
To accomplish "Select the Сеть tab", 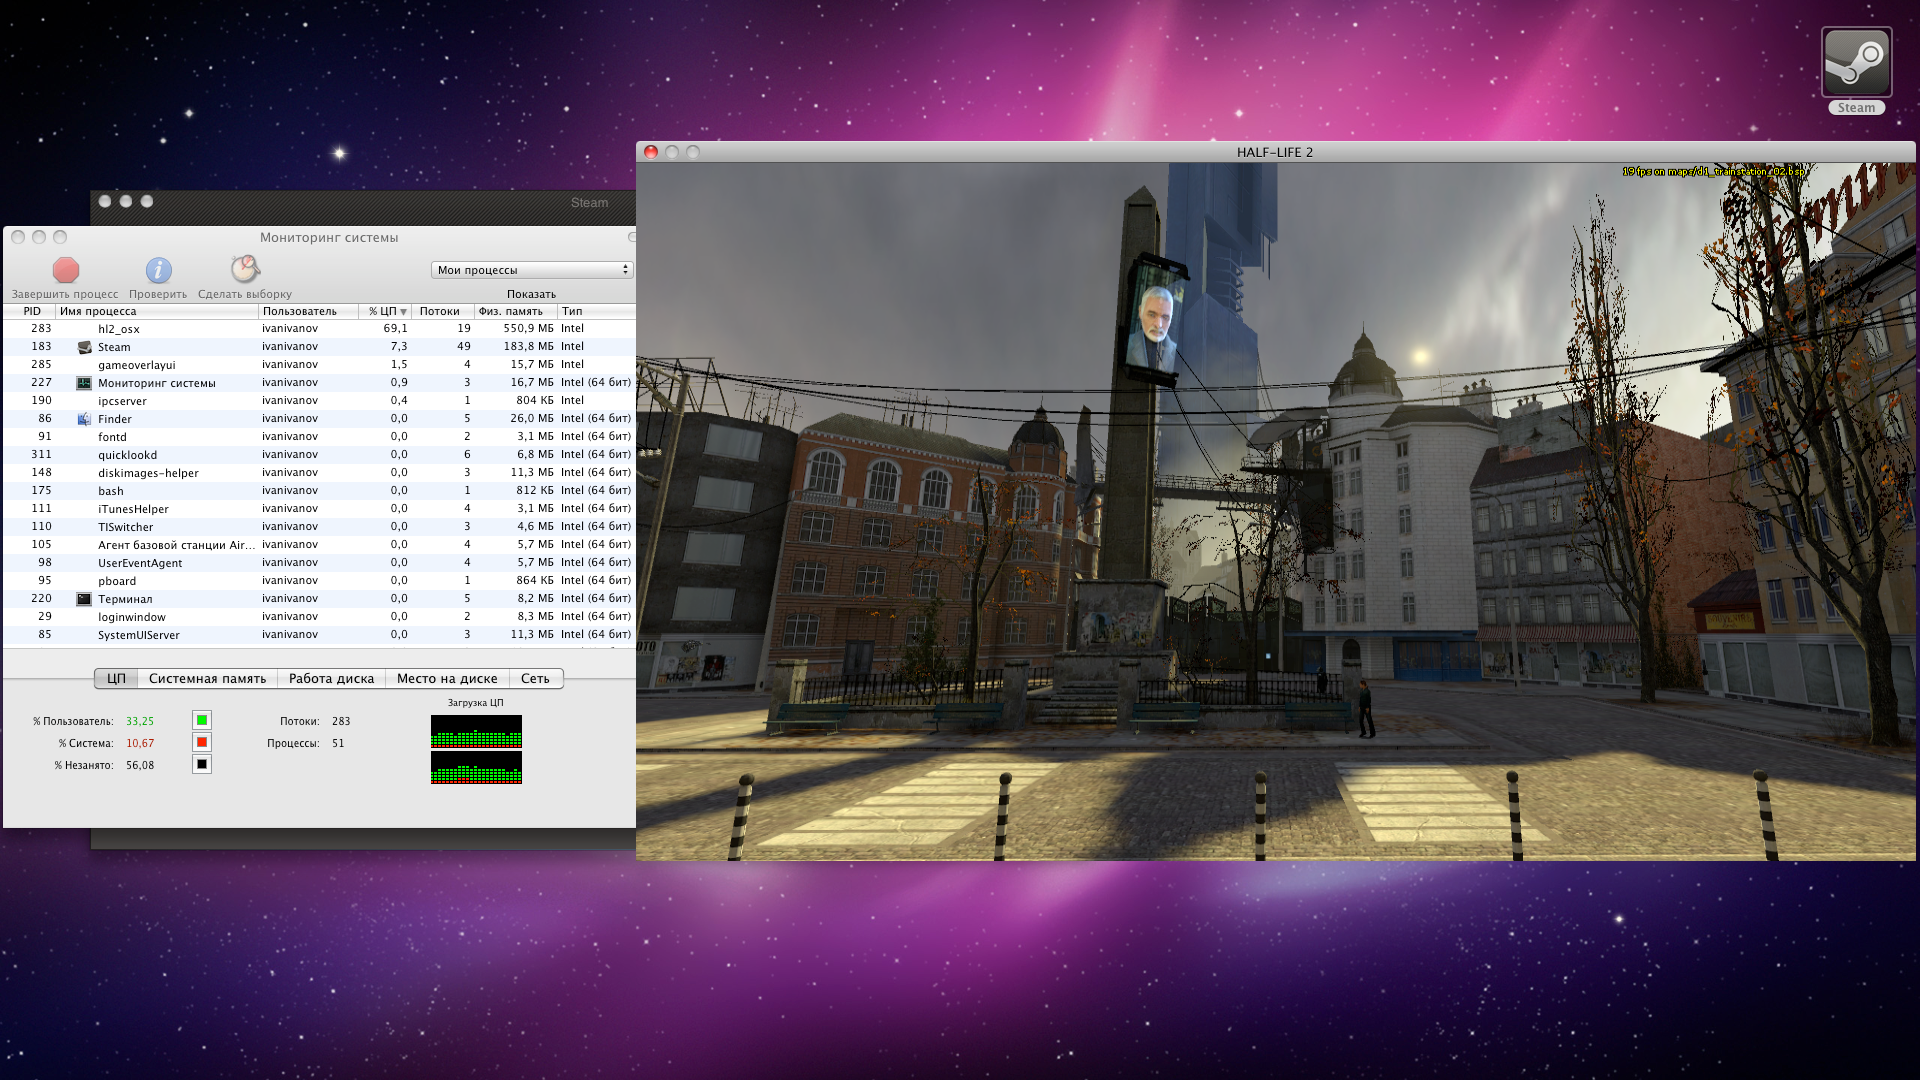I will (x=535, y=678).
